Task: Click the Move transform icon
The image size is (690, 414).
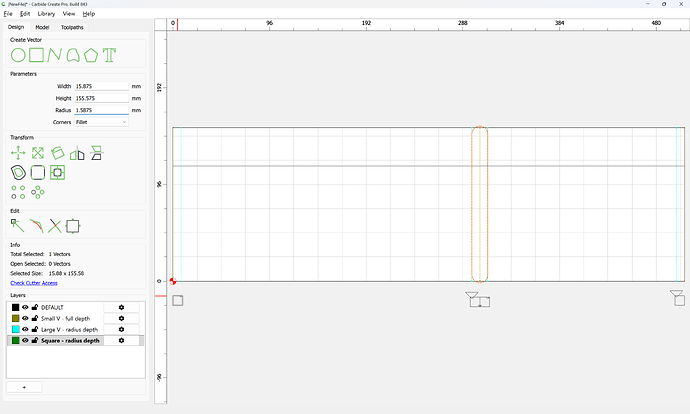Action: click(18, 153)
